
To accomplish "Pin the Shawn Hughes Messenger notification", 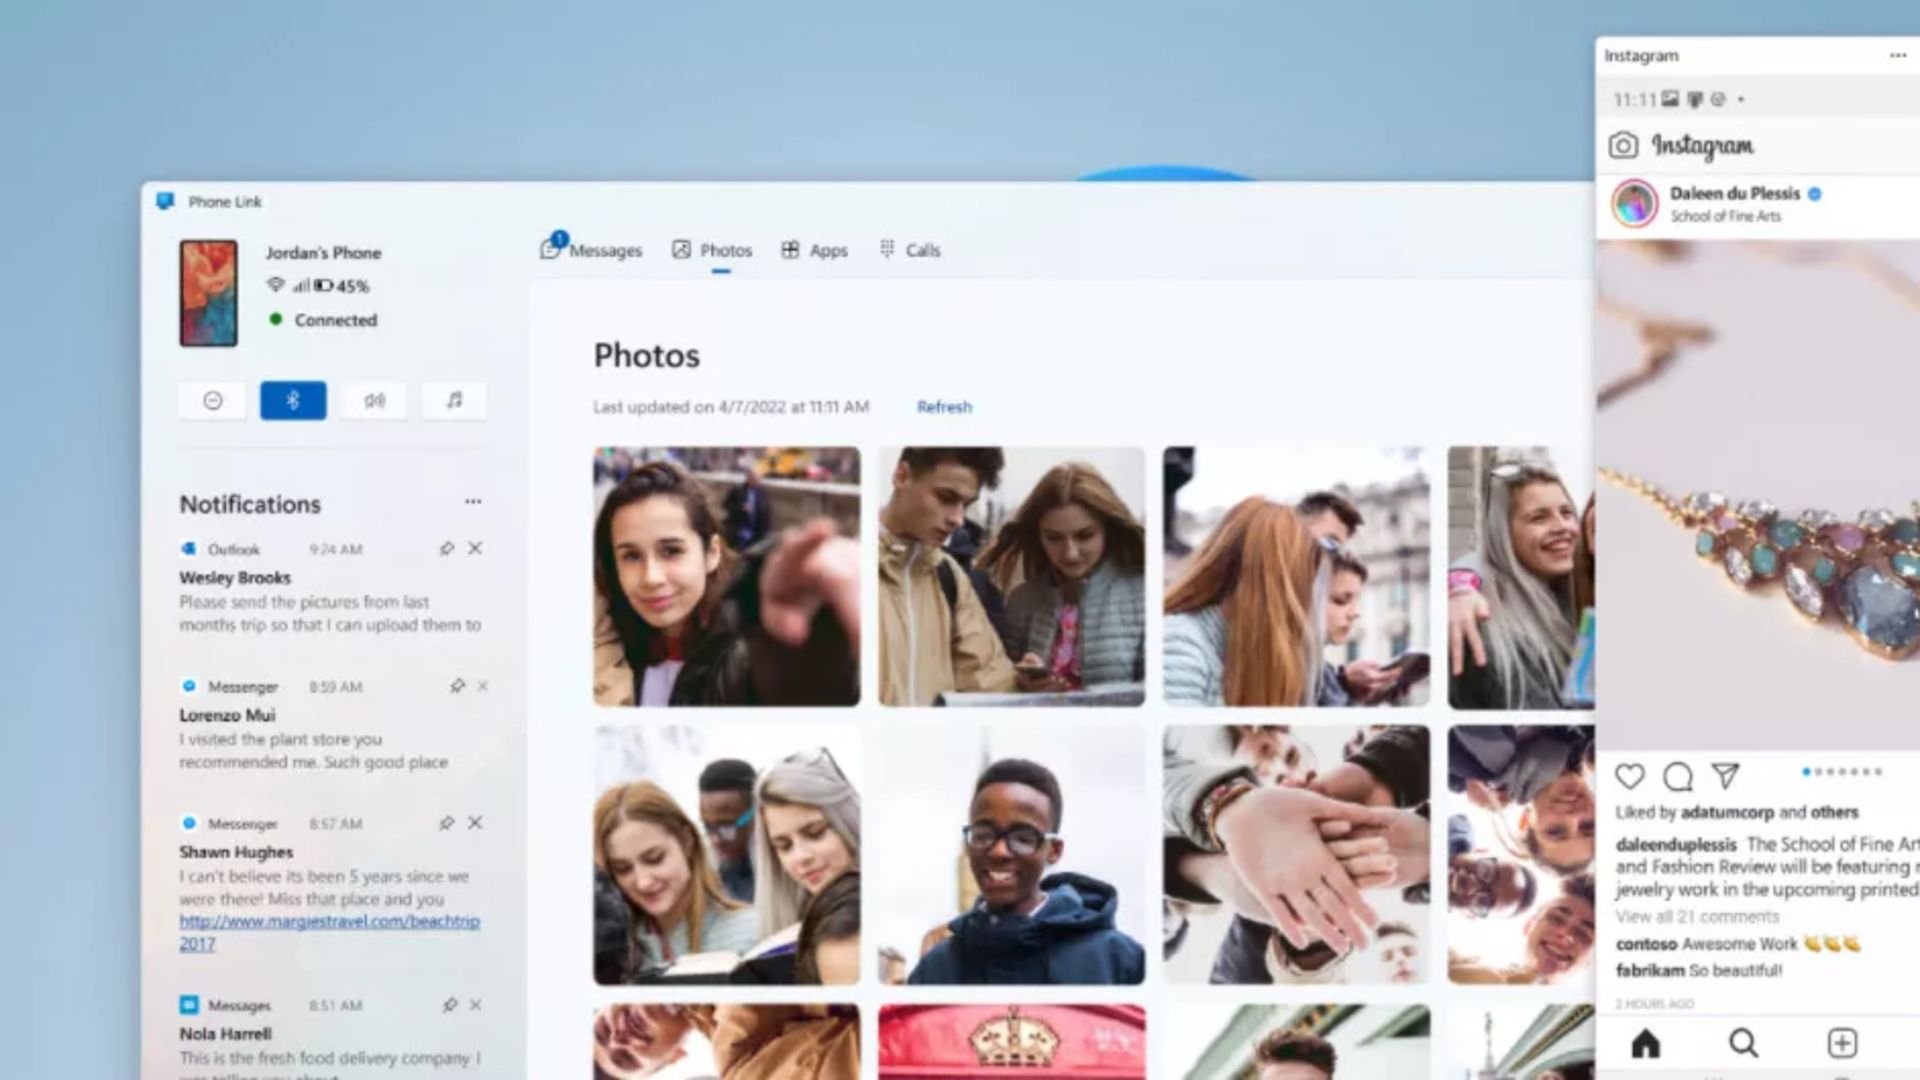I will point(447,823).
